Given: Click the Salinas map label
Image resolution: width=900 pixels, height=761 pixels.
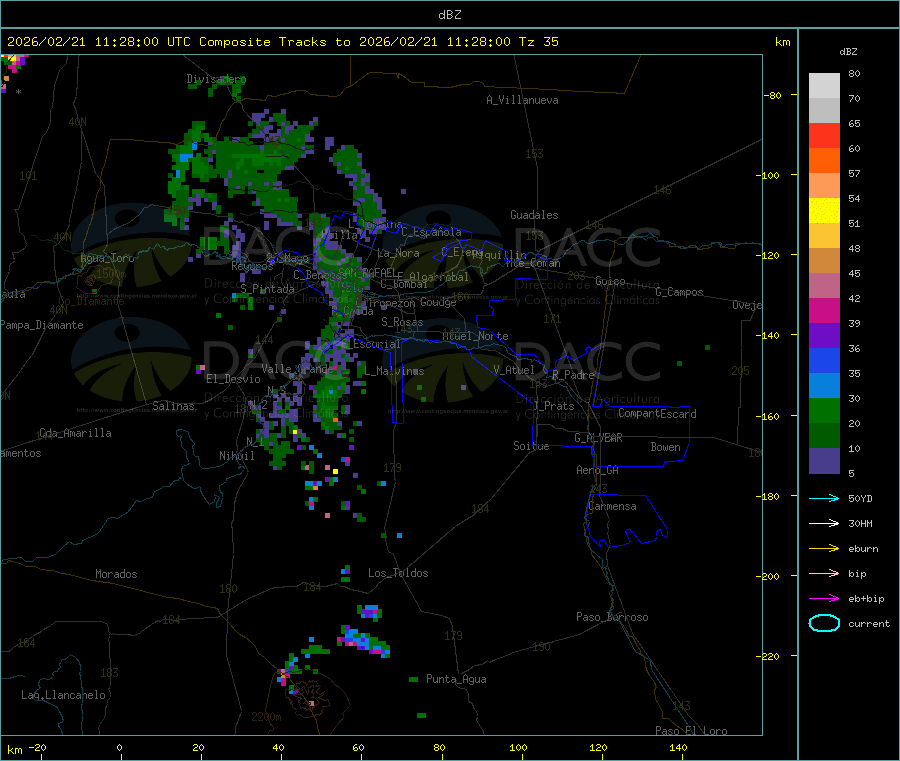Looking at the screenshot, I should coord(173,406).
